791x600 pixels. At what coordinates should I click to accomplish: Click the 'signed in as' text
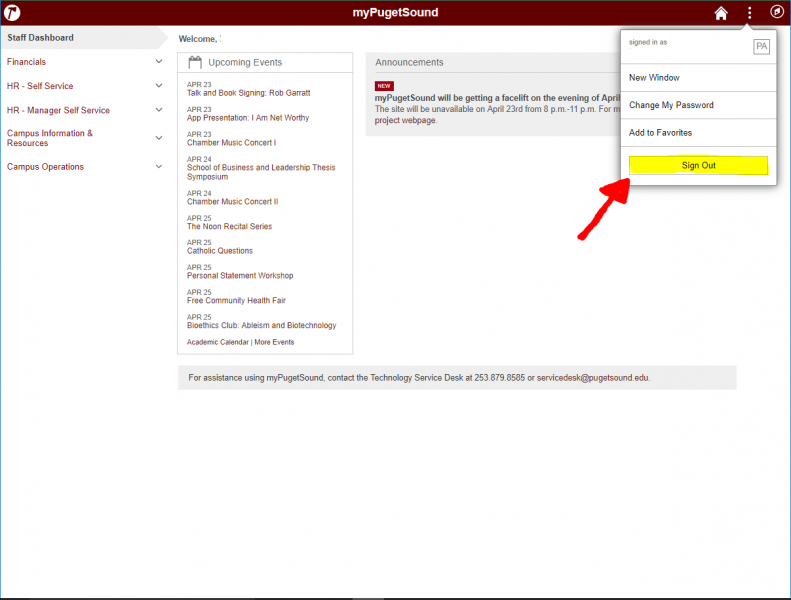click(x=648, y=42)
